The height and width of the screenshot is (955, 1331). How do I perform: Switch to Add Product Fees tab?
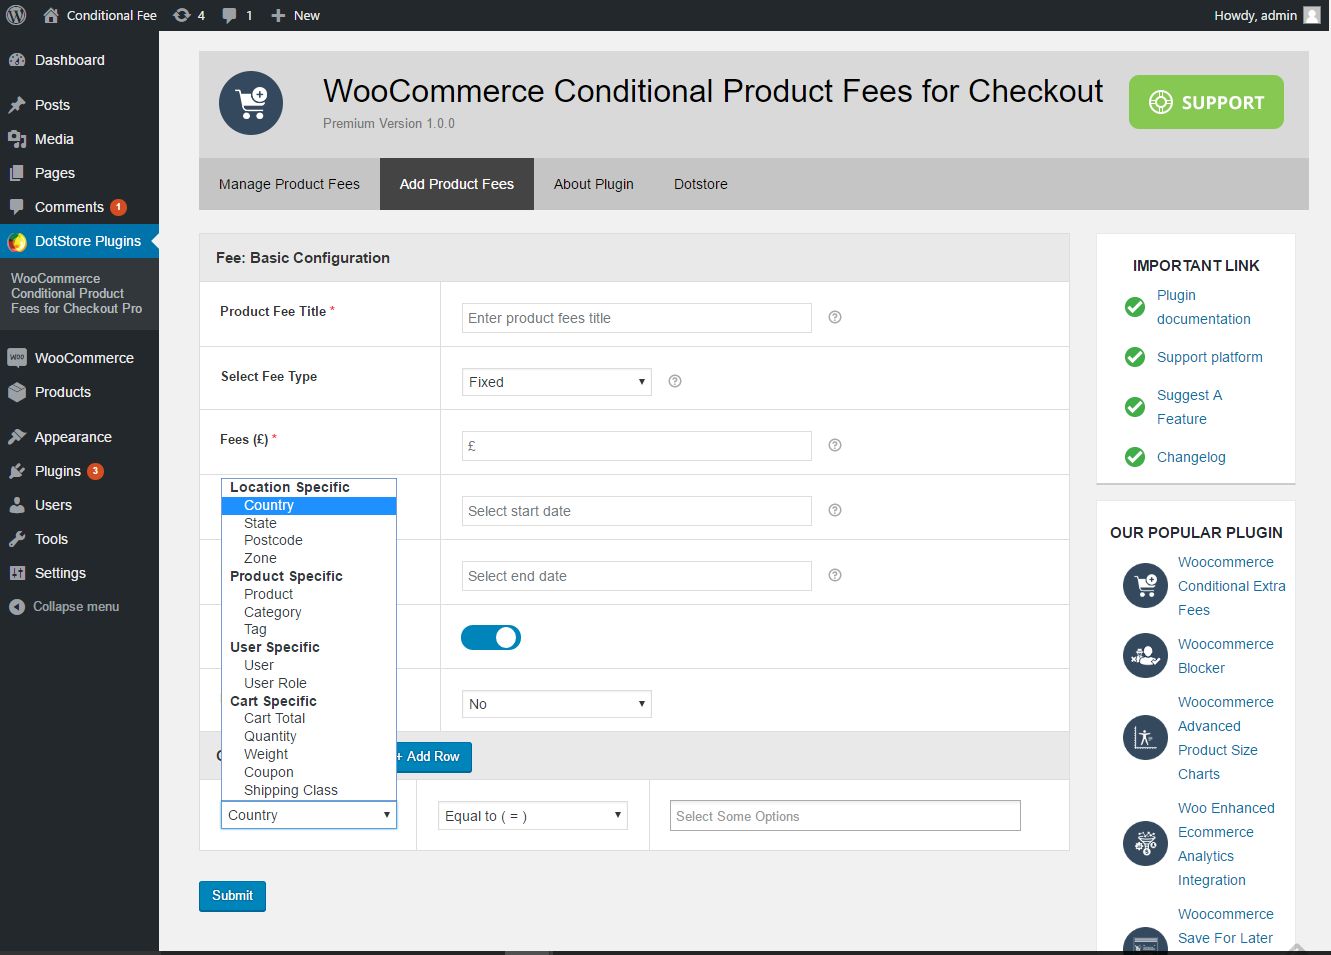coord(457,184)
